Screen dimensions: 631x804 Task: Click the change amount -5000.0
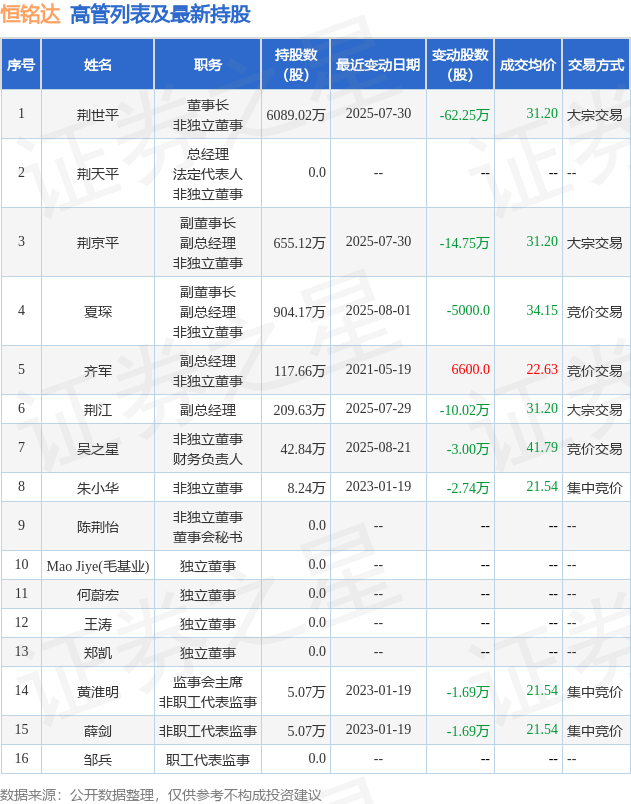(468, 310)
